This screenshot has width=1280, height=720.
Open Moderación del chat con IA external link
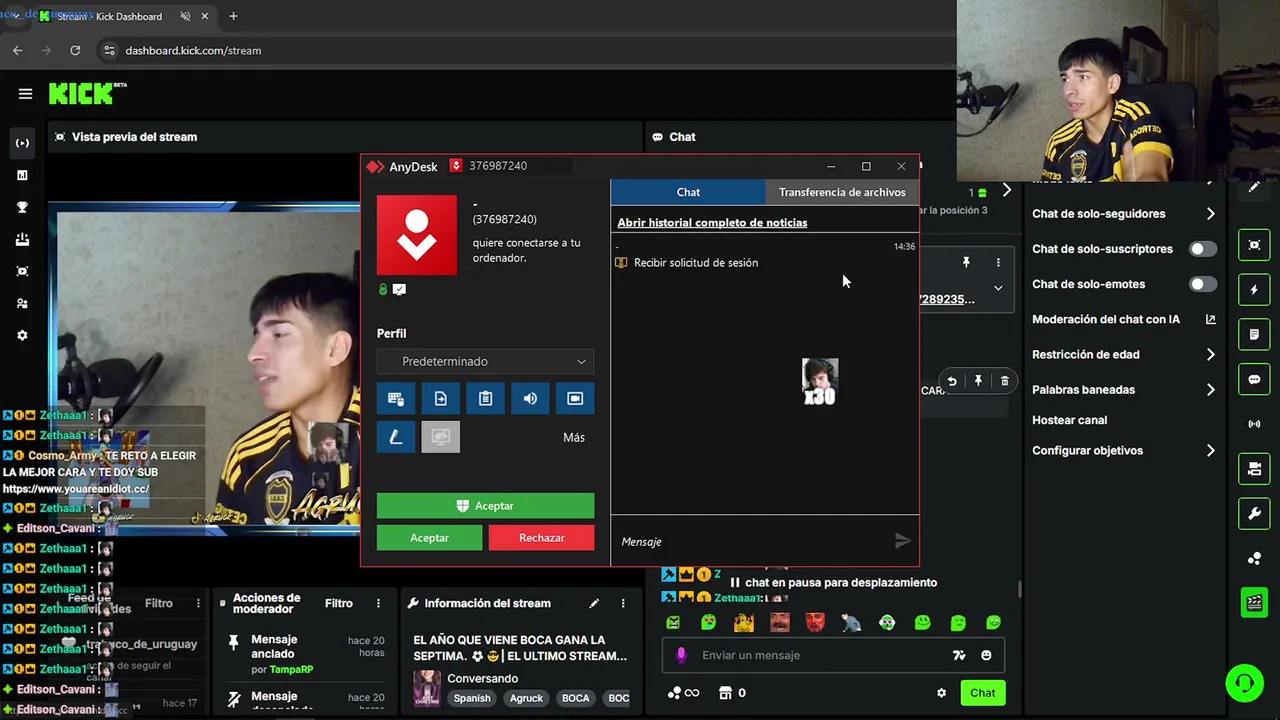1210,320
